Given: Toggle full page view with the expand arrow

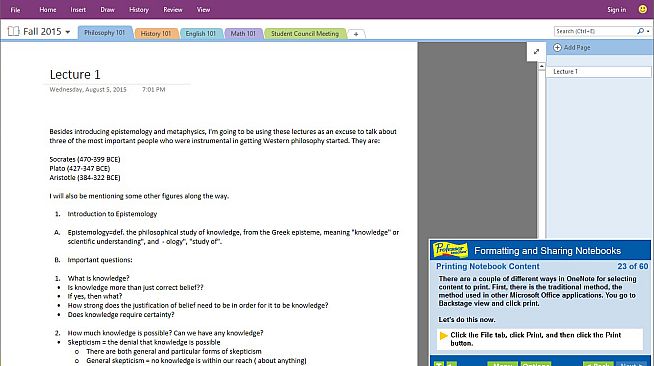Looking at the screenshot, I should [x=536, y=51].
